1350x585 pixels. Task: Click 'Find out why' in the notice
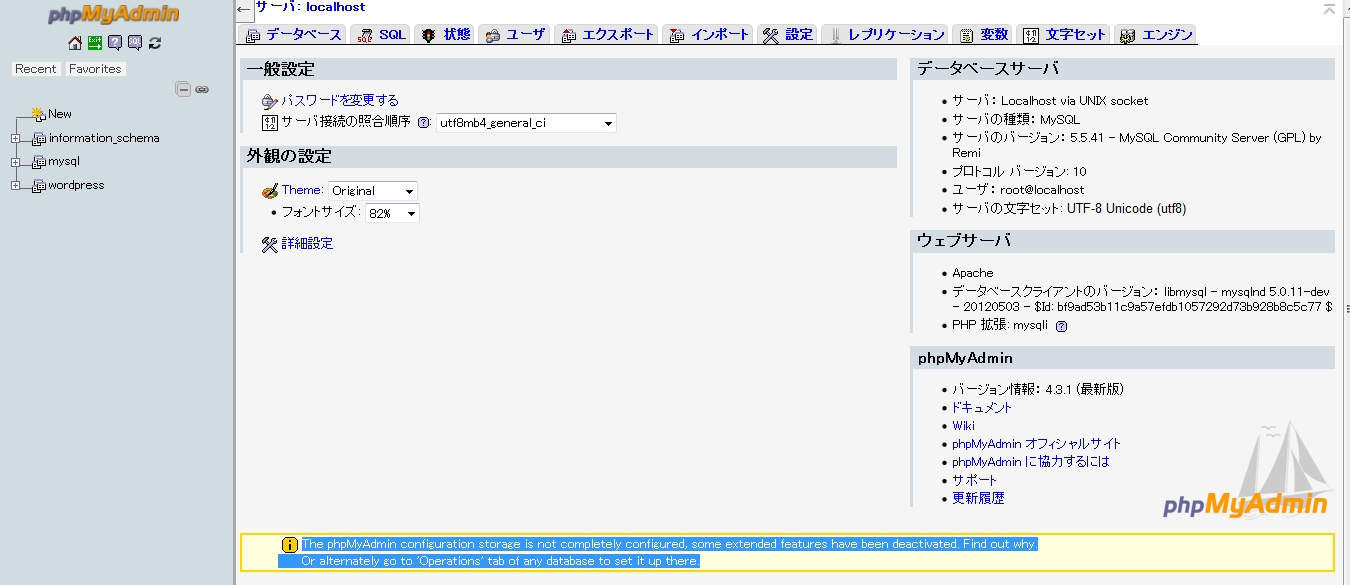pyautogui.click(x=1000, y=544)
